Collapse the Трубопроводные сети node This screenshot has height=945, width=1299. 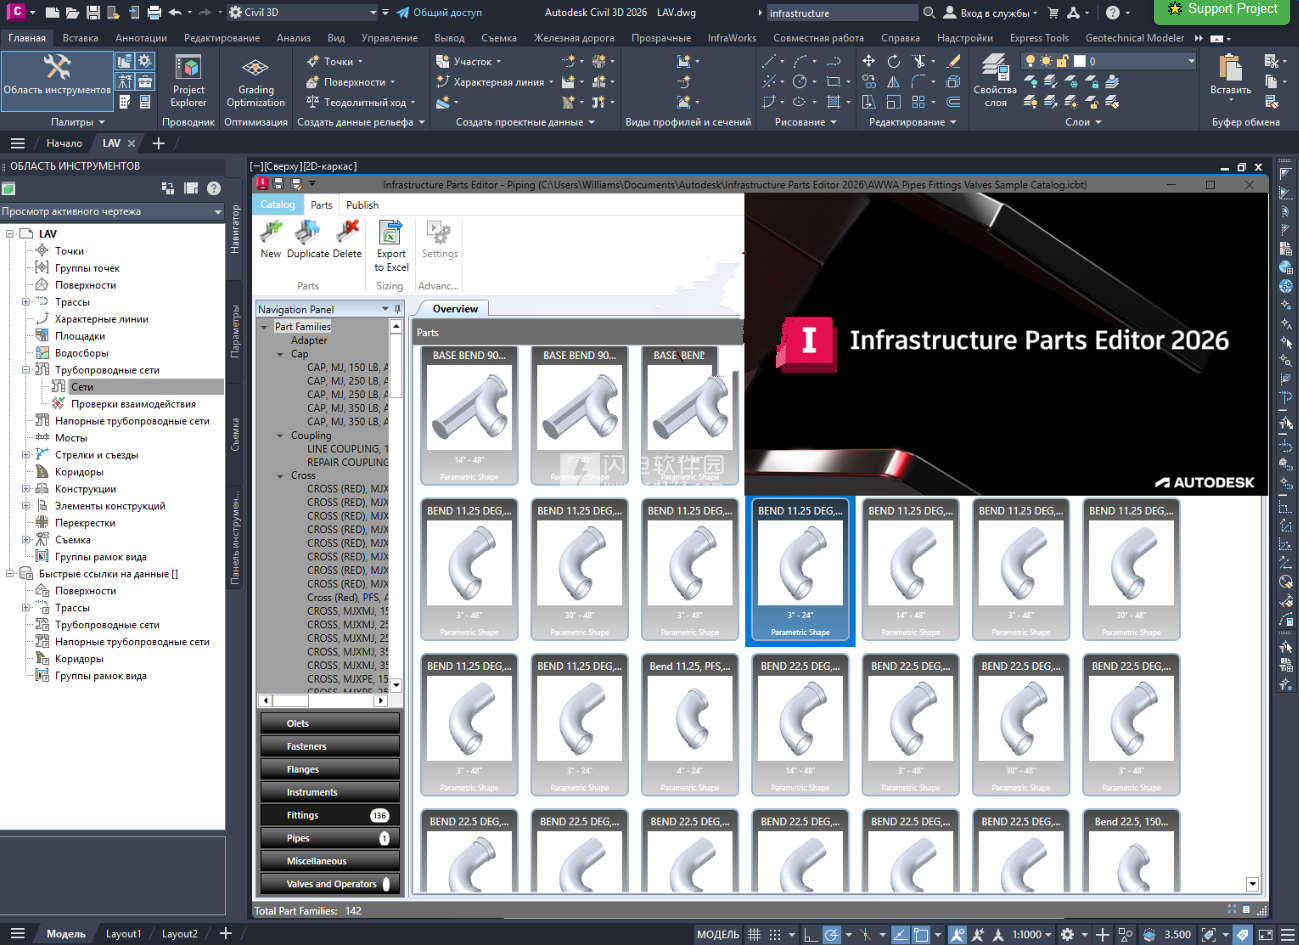pos(26,370)
